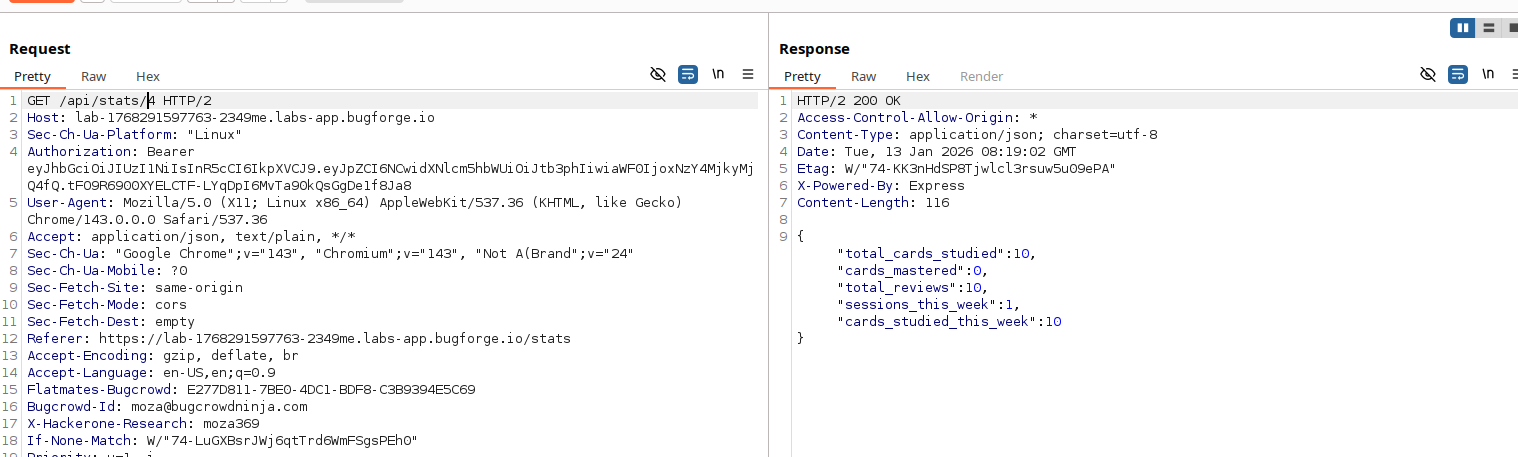Switch Request view to Hex tab
The width and height of the screenshot is (1518, 457).
pyautogui.click(x=148, y=76)
